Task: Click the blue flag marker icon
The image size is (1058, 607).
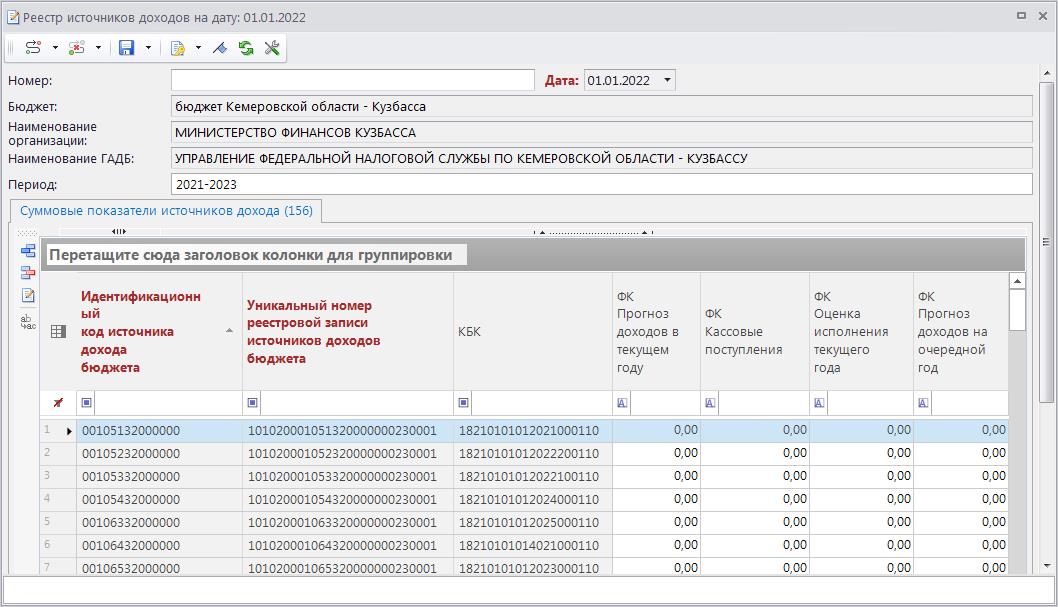Action: (x=220, y=48)
